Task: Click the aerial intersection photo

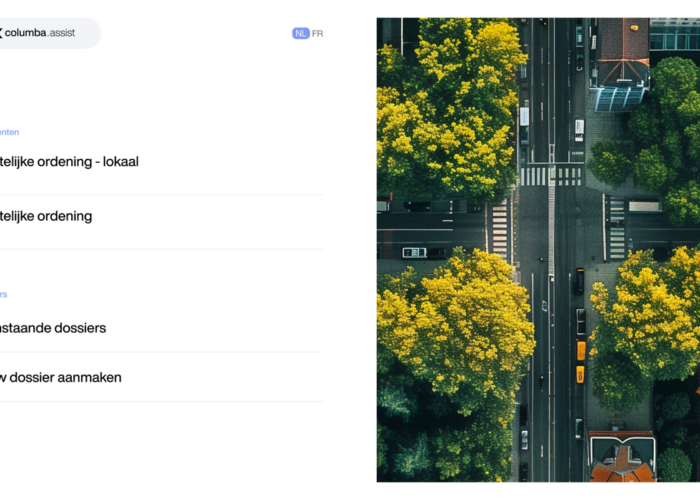Action: coord(538,250)
